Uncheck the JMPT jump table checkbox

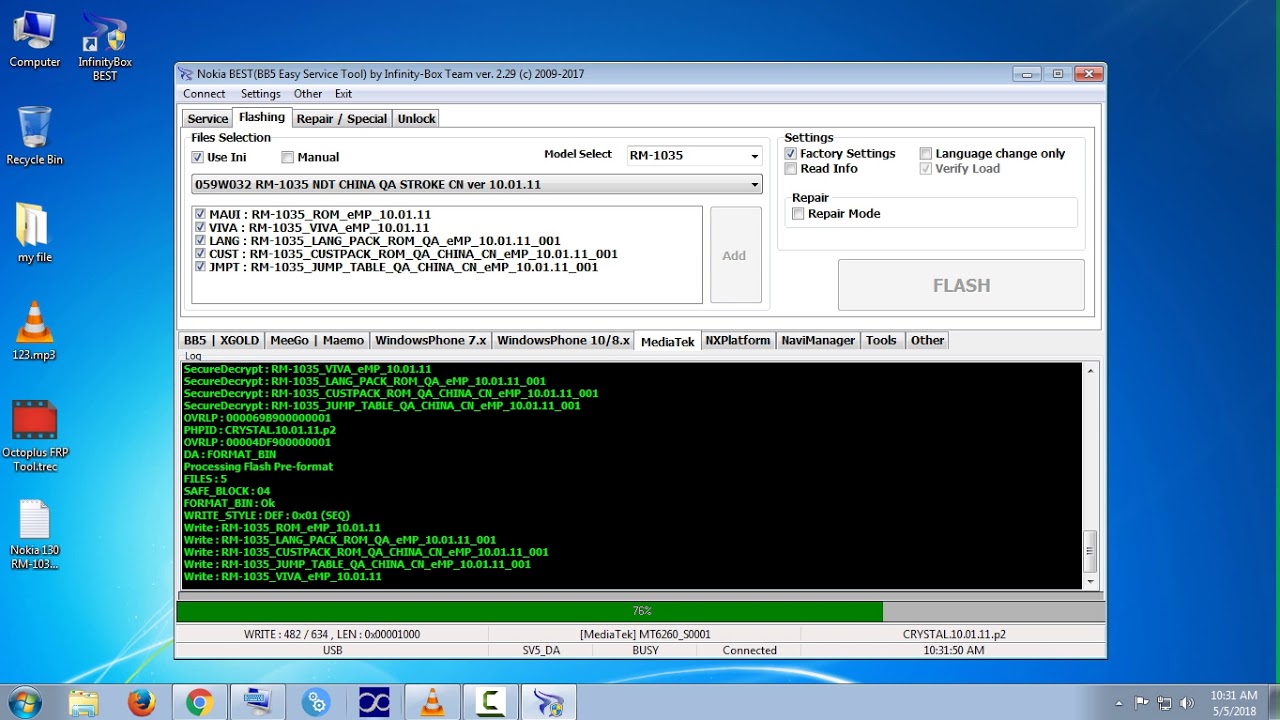coord(201,267)
